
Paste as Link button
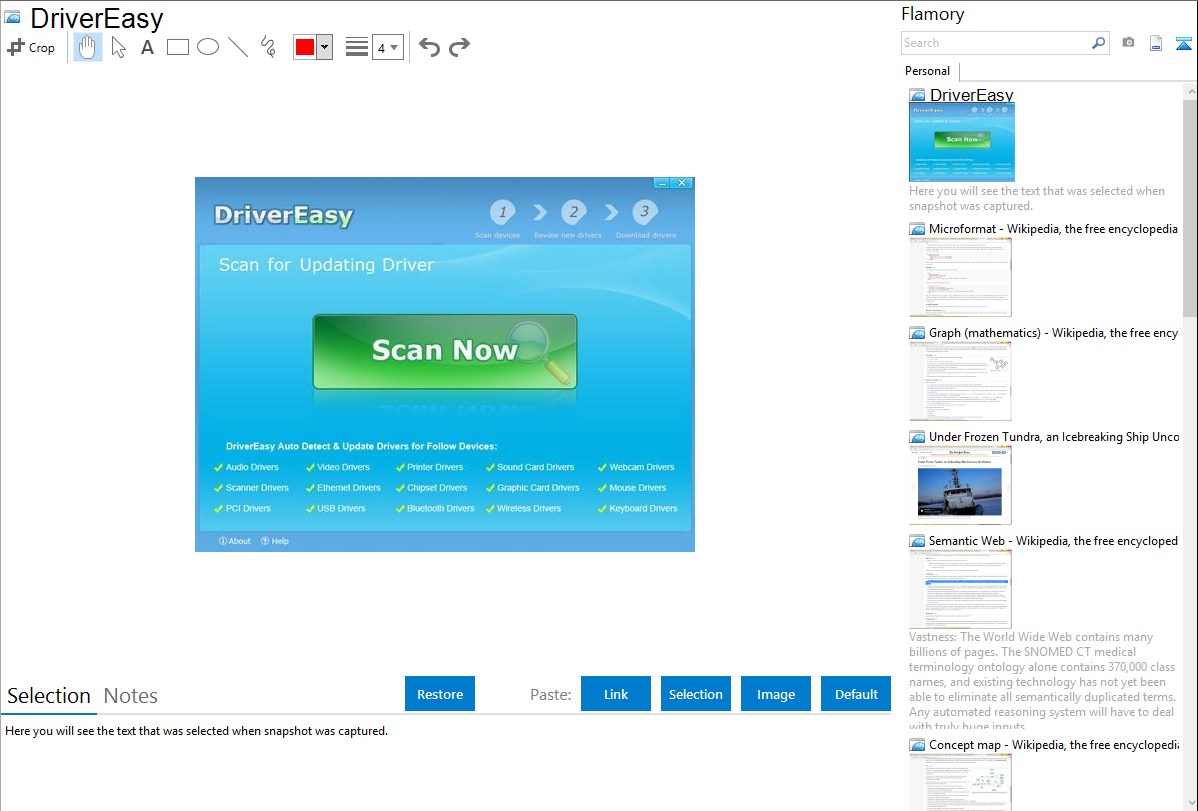616,694
